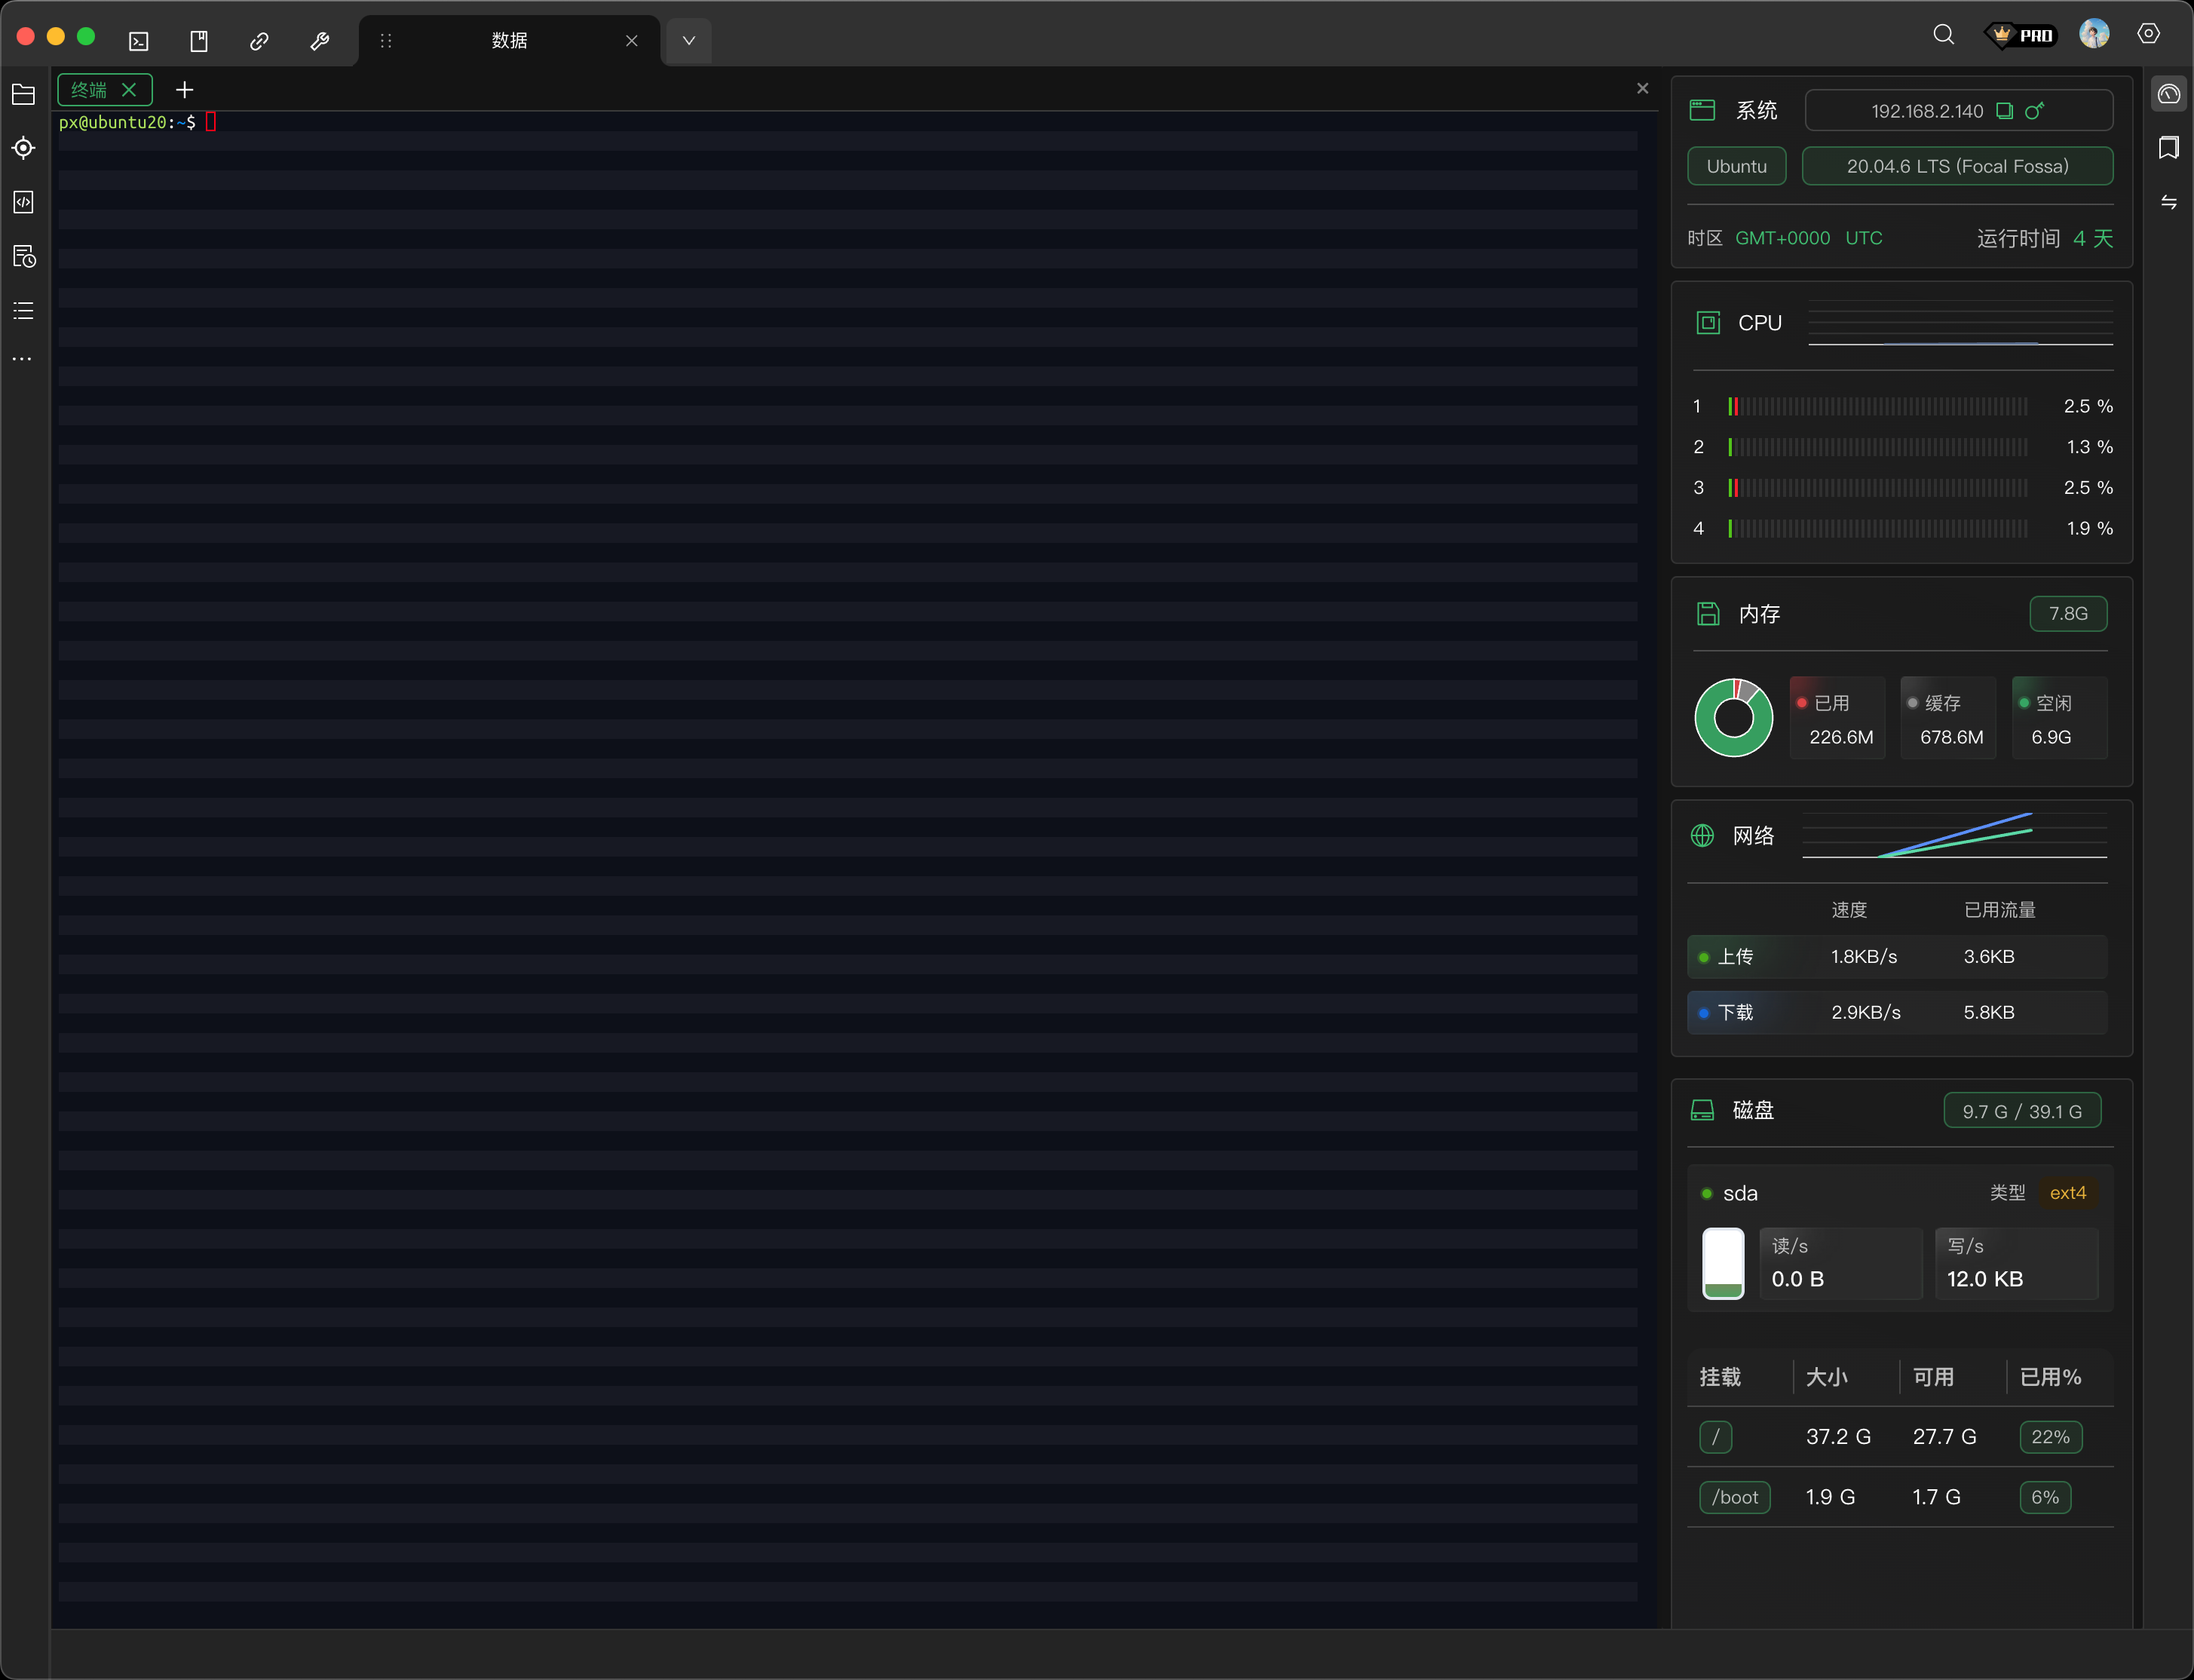Open the file manager folder icon in sidebar
2194x1680 pixels.
(x=23, y=95)
